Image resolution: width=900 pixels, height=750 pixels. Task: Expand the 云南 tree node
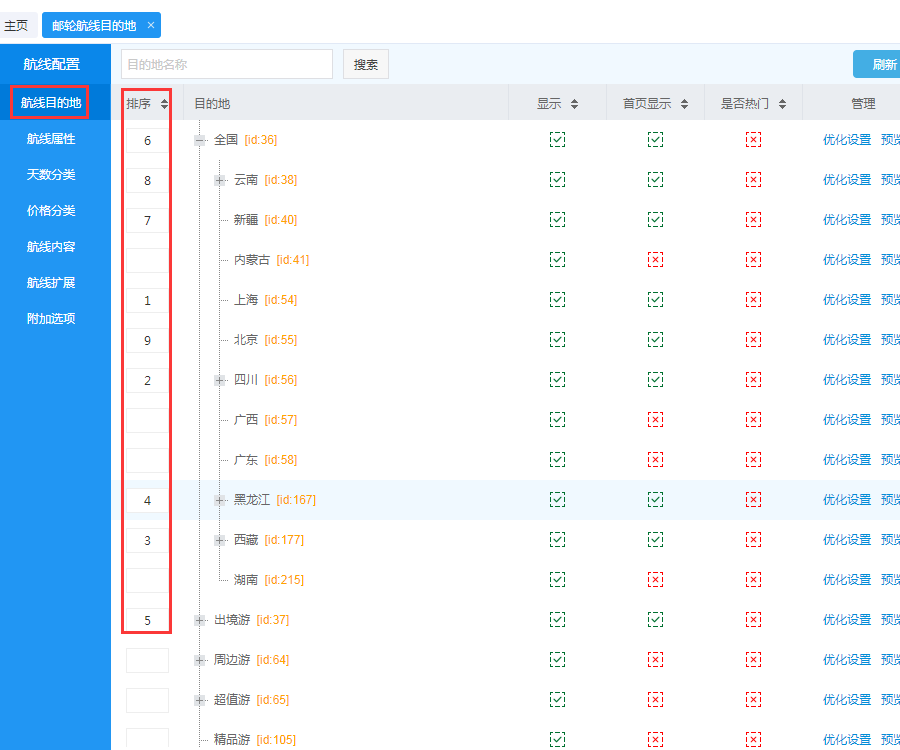pos(220,180)
